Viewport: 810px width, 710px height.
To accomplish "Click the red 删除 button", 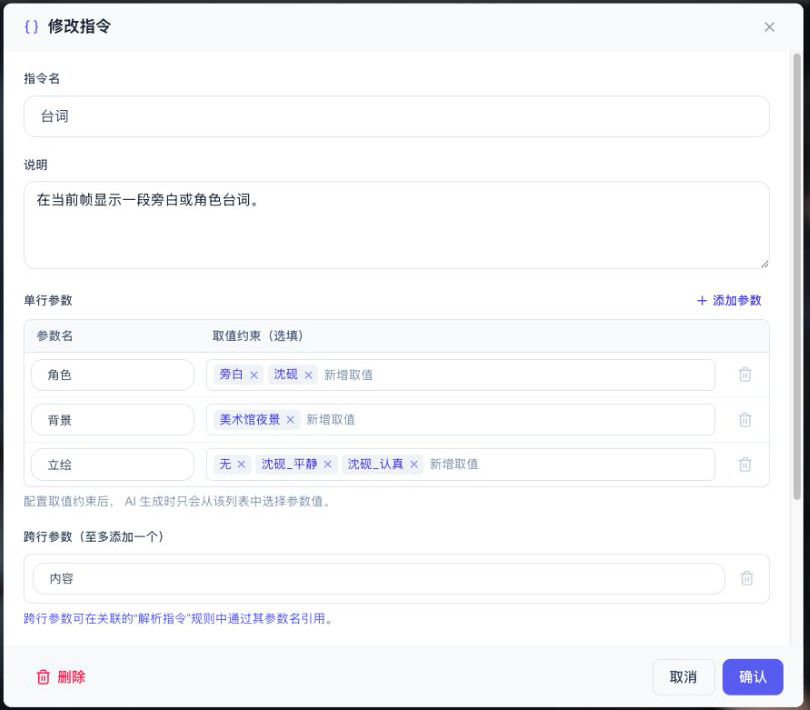I will pyautogui.click(x=61, y=677).
